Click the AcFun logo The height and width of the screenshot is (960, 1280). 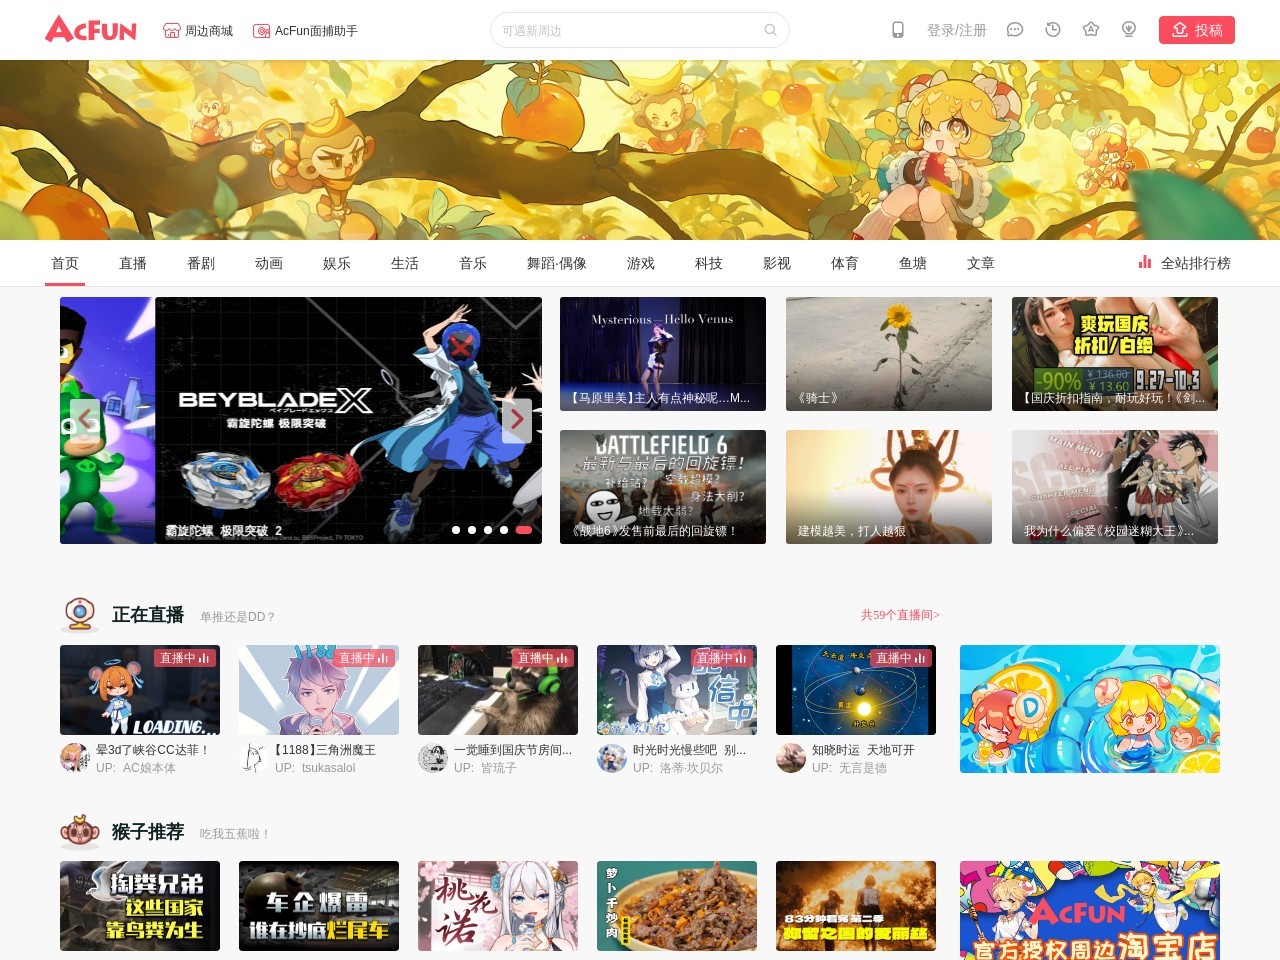coord(91,29)
